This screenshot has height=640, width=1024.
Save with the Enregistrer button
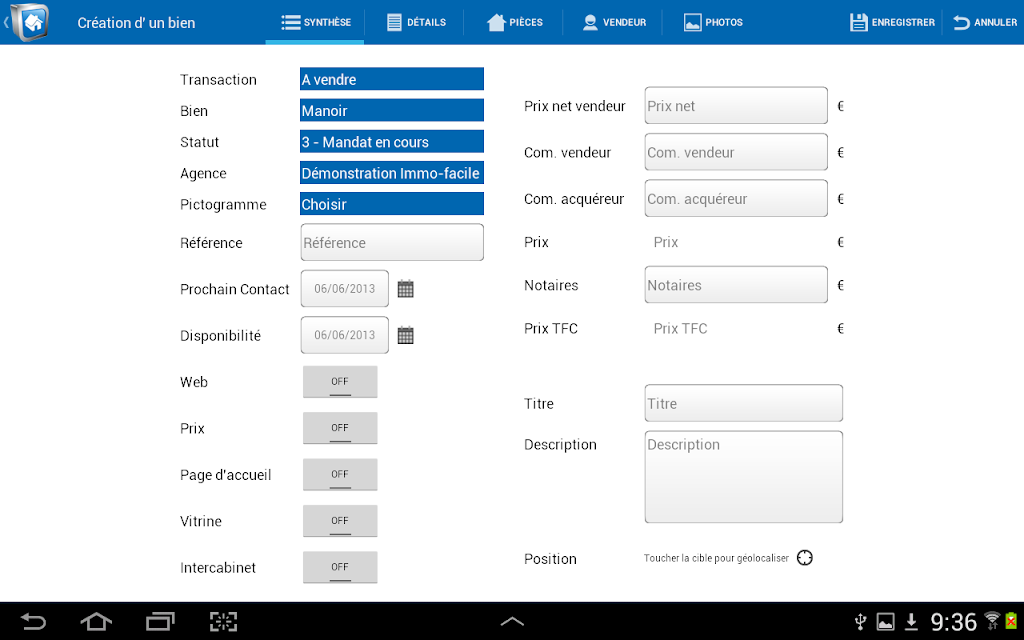coord(892,22)
